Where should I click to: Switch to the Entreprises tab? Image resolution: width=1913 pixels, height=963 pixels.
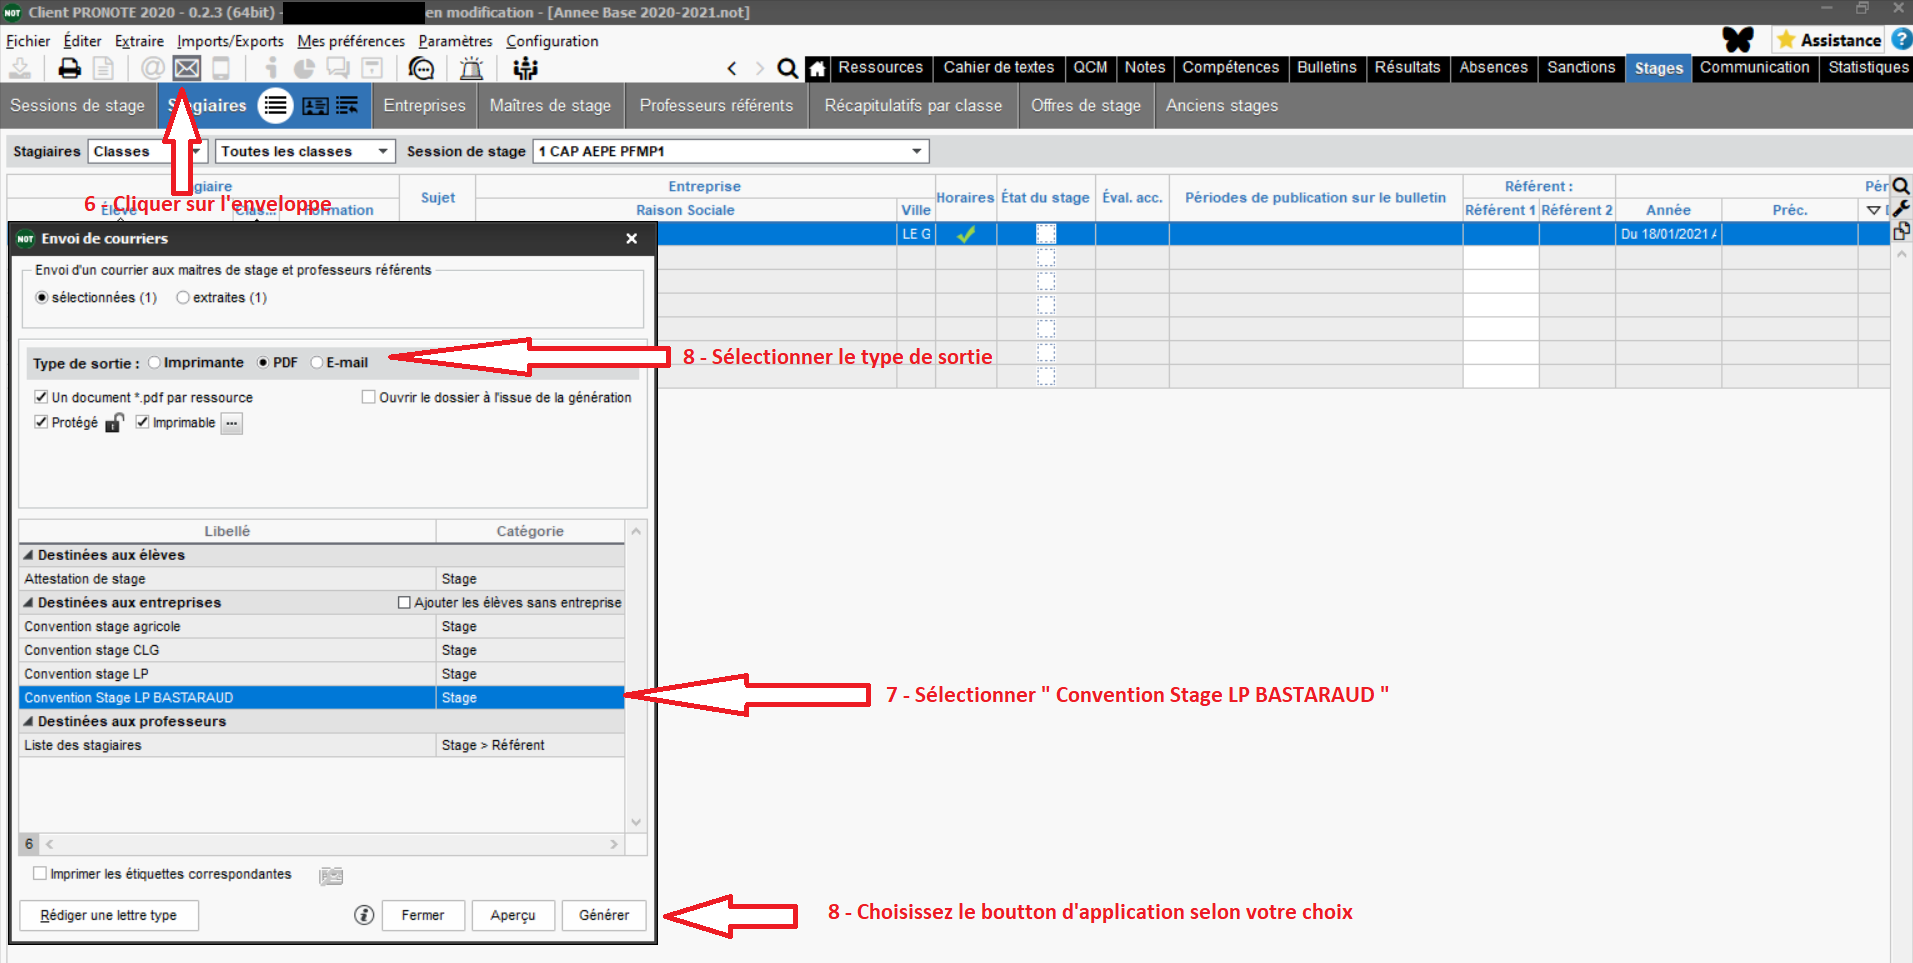tap(424, 106)
